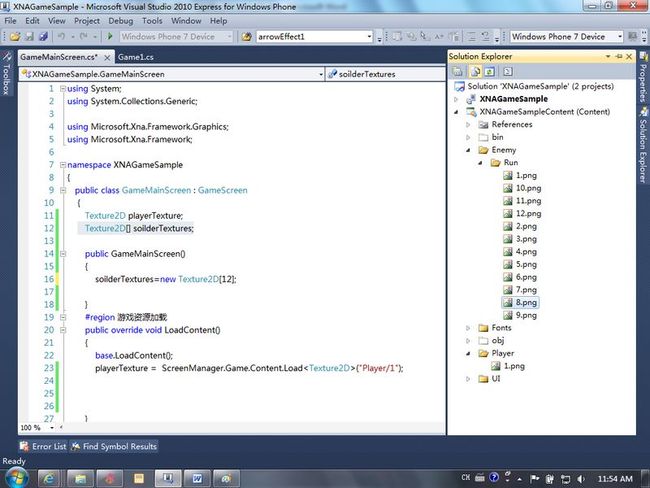Image resolution: width=650 pixels, height=488 pixels.
Task: Open the Edit menu
Action: [32, 21]
